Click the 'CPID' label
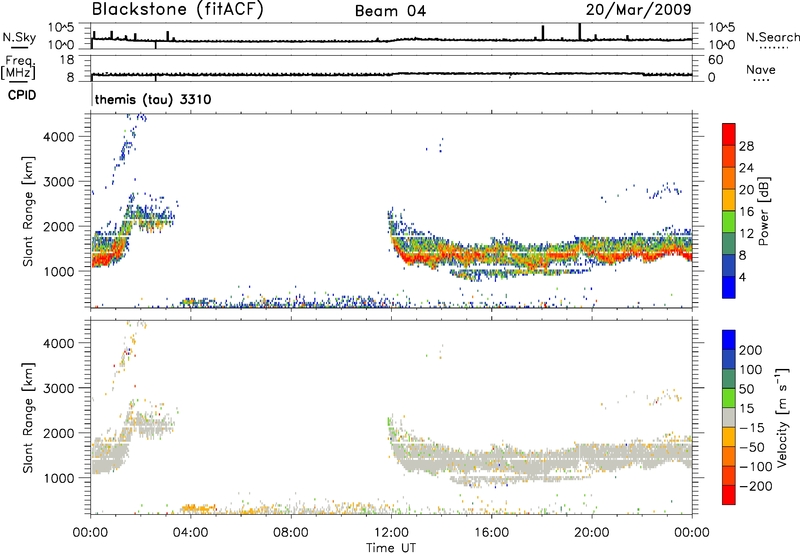800x554 pixels. point(22,95)
